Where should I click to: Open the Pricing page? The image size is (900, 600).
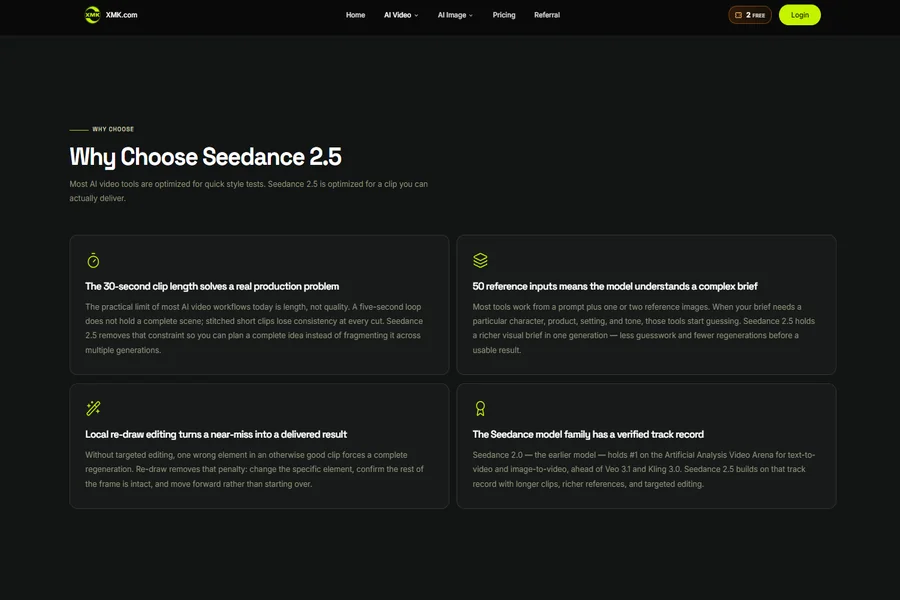pos(504,15)
